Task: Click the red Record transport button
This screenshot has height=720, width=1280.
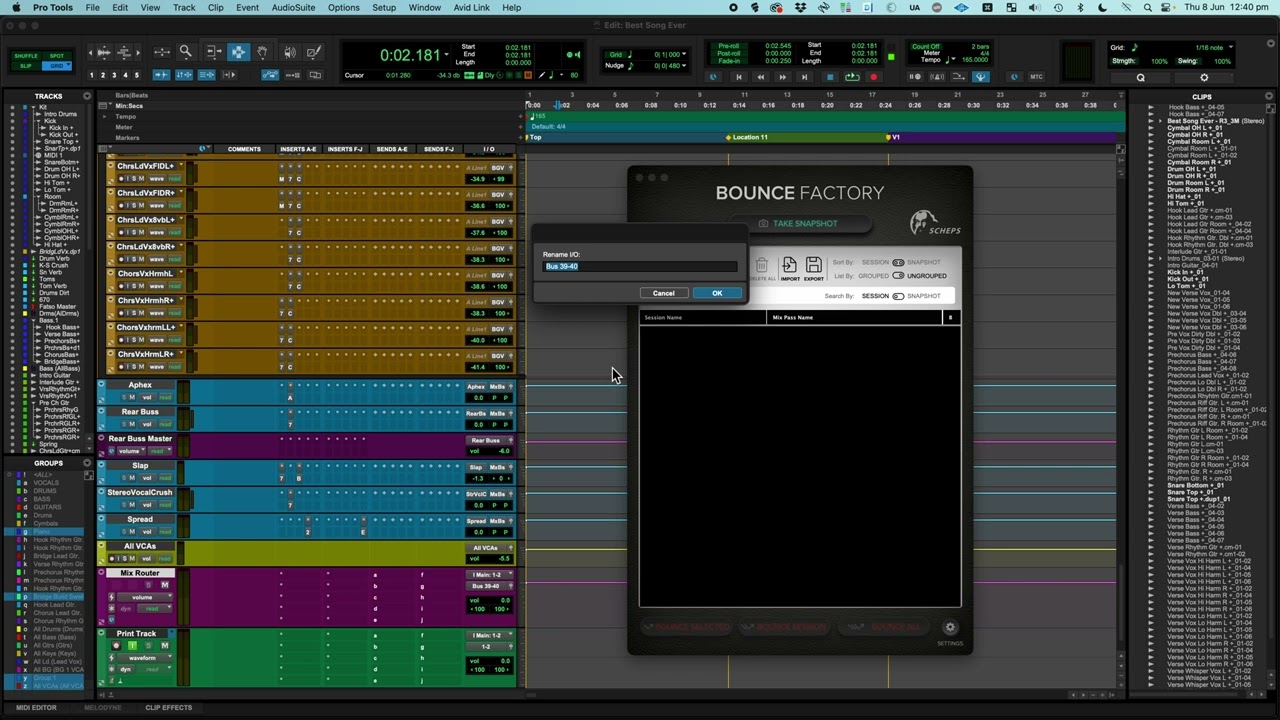Action: 873,77
